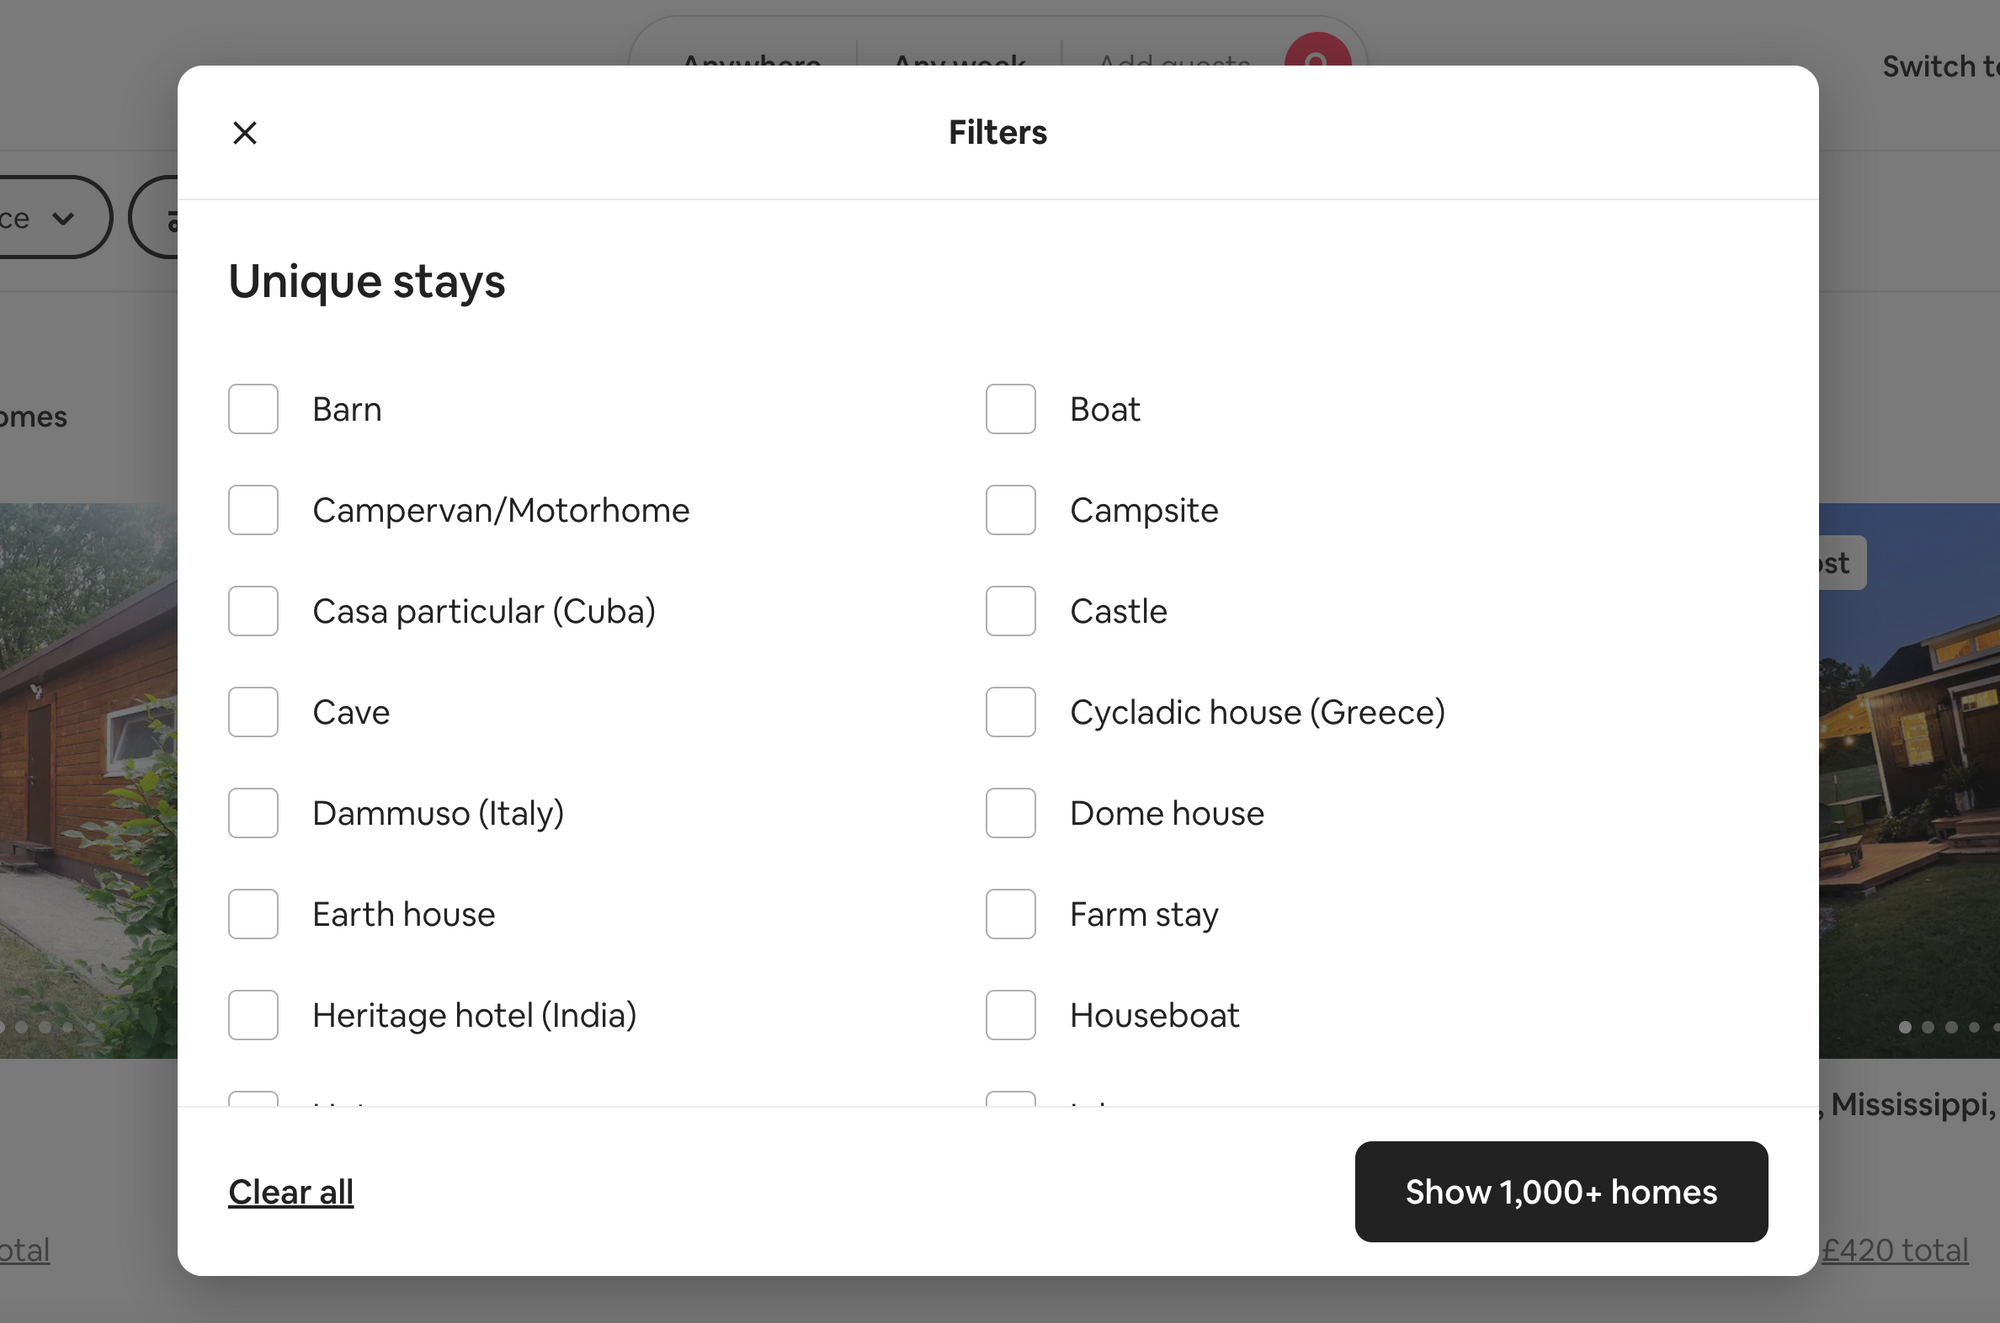Viewport: 2000px width, 1323px height.
Task: Check the Earth house checkbox
Action: [x=252, y=914]
